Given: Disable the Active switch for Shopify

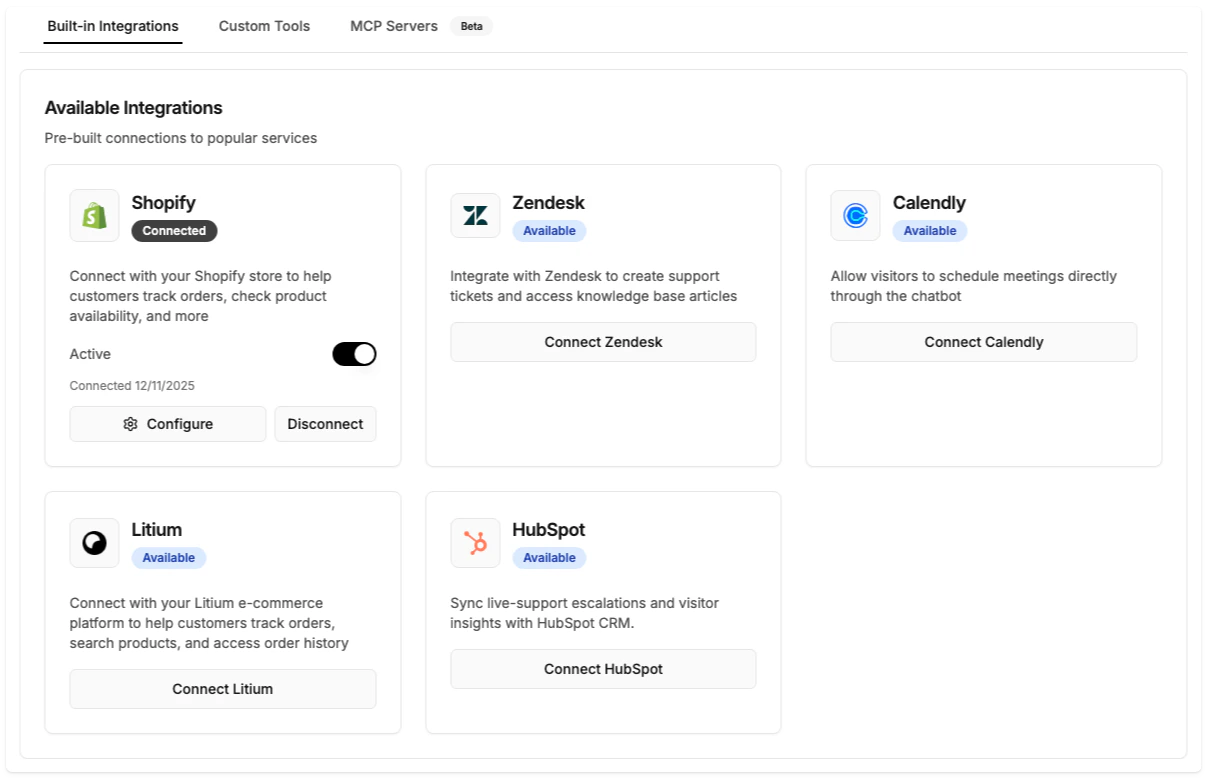Looking at the screenshot, I should (x=354, y=353).
